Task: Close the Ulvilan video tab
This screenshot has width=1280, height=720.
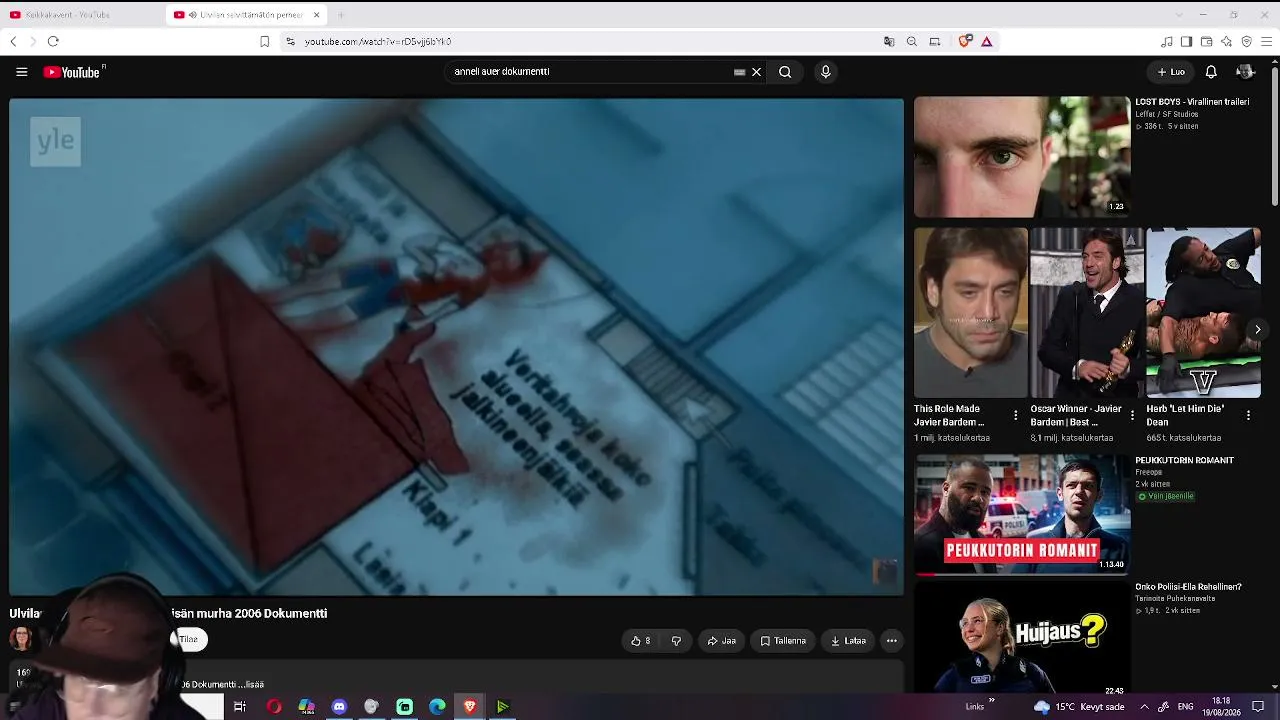Action: pos(317,15)
